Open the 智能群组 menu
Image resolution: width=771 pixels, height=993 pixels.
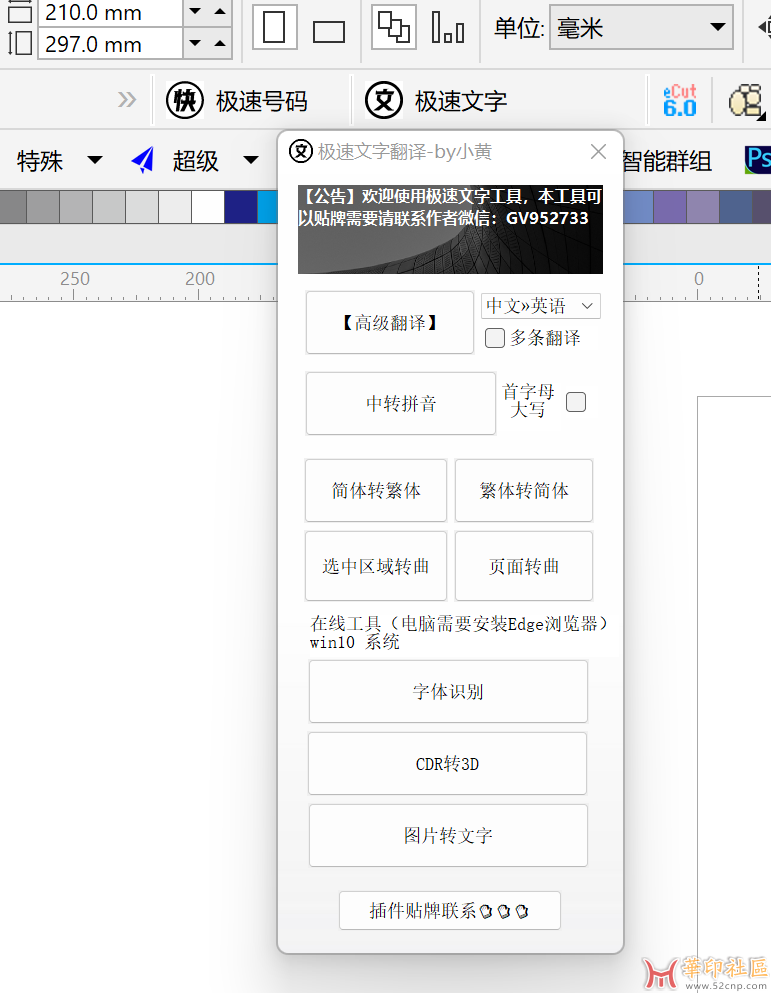(x=666, y=161)
